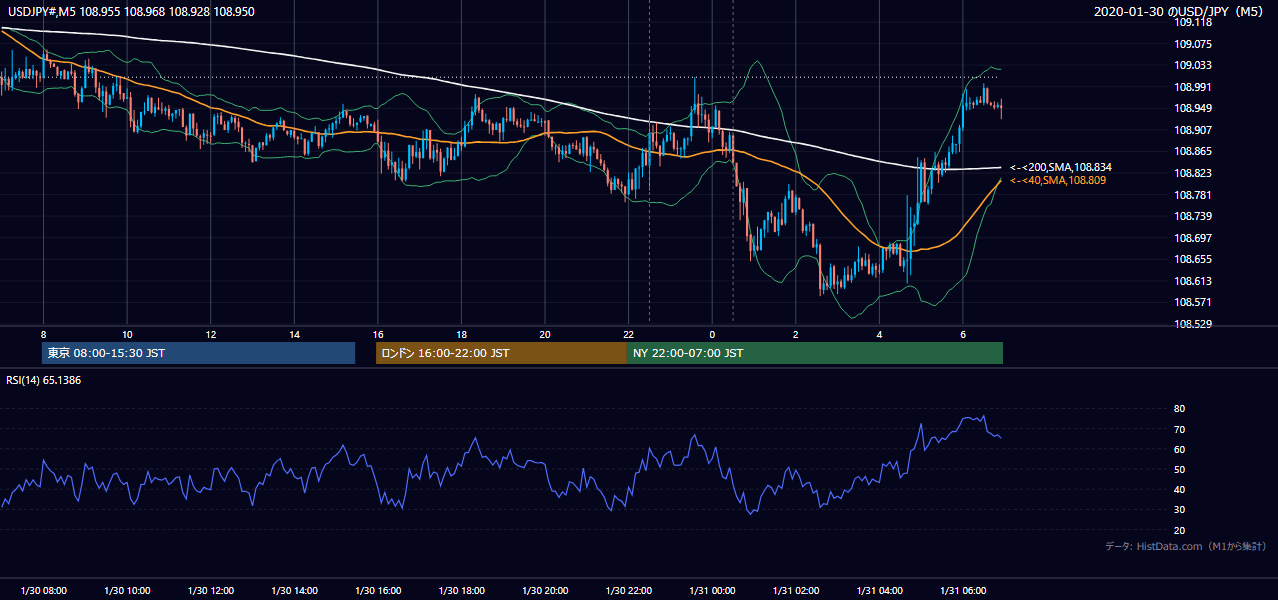Click price axis label 108.865

[1192, 151]
